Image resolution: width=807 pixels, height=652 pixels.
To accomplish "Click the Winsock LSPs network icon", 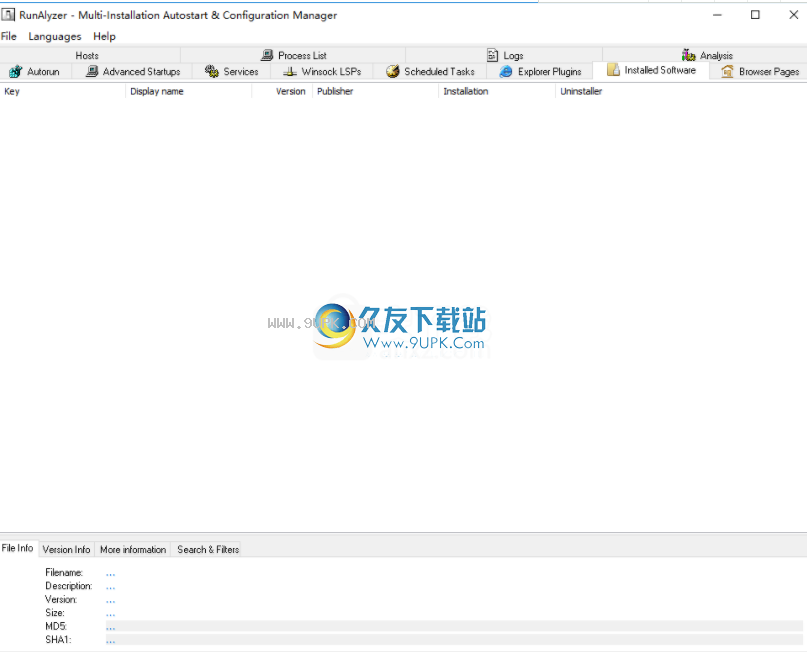I will coord(290,72).
